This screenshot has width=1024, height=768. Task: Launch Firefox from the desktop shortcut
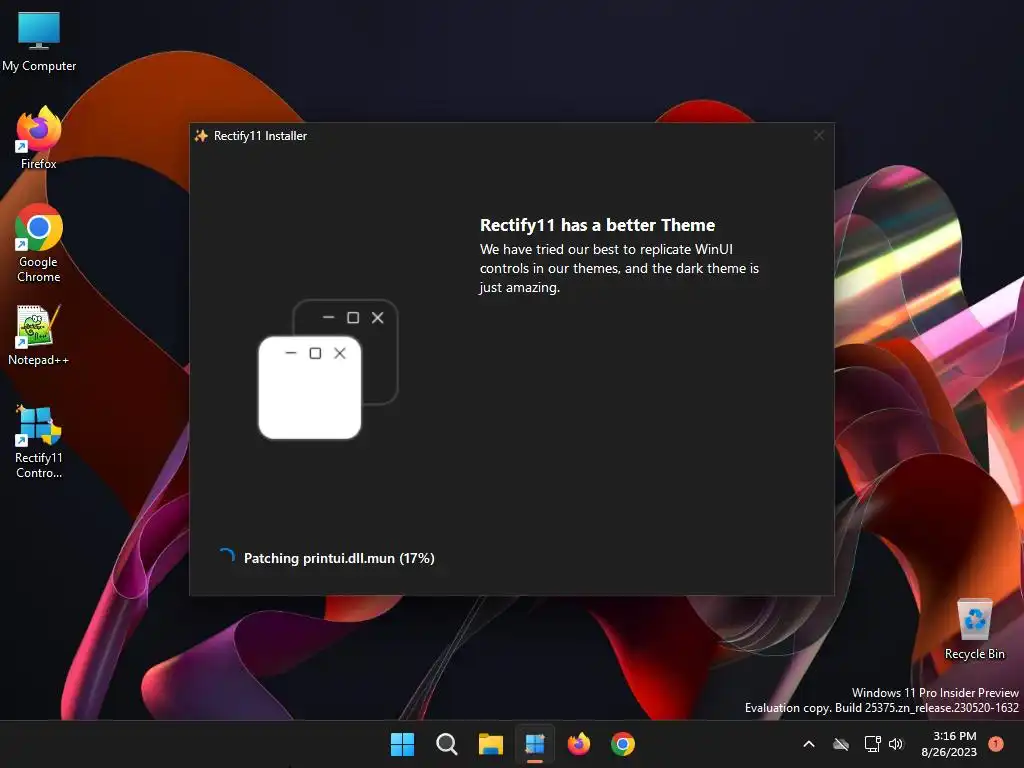pos(39,138)
